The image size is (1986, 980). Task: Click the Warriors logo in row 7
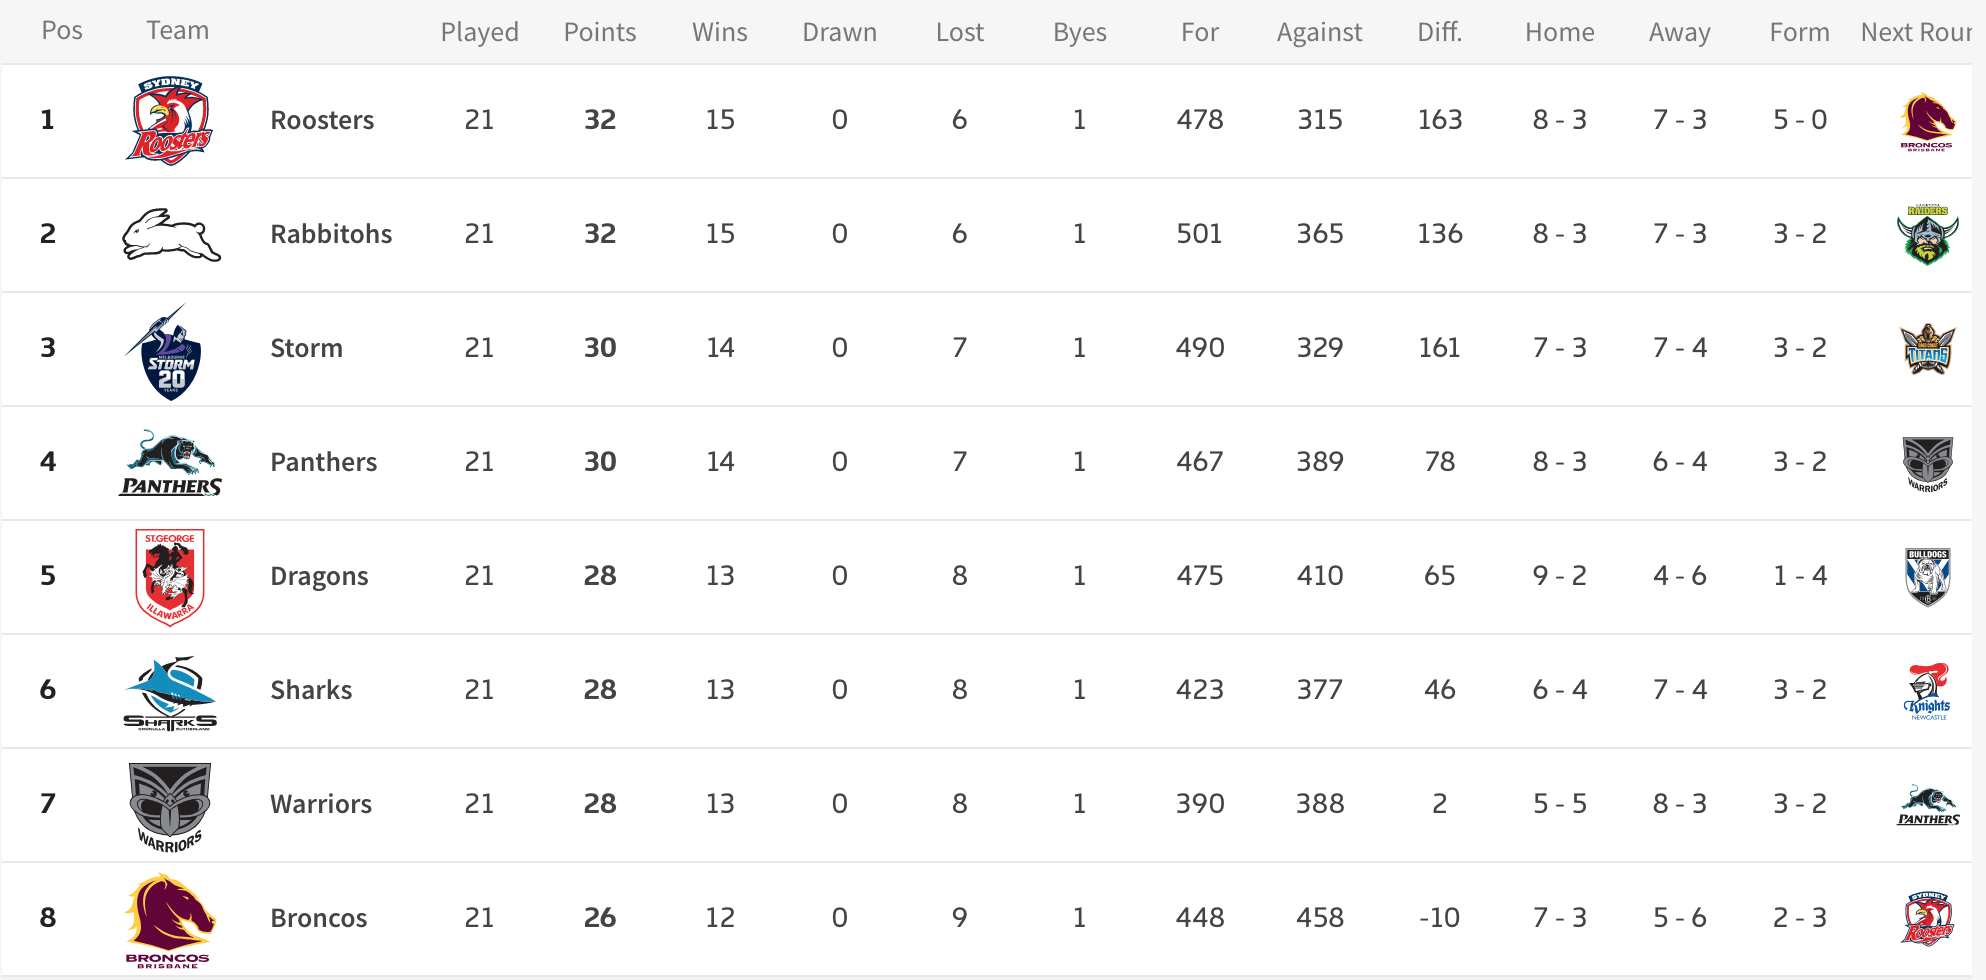point(170,807)
